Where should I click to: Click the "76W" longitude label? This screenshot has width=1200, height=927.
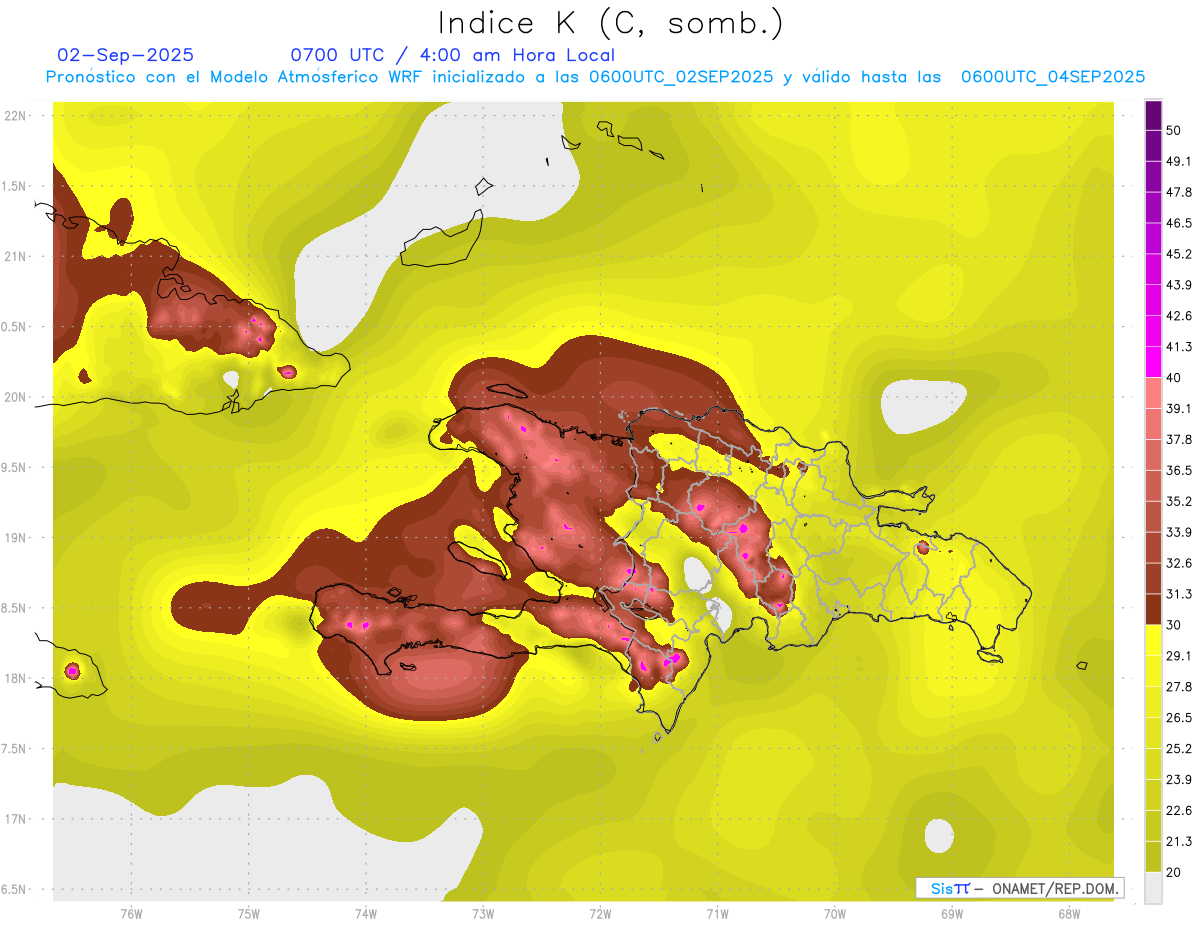(131, 913)
